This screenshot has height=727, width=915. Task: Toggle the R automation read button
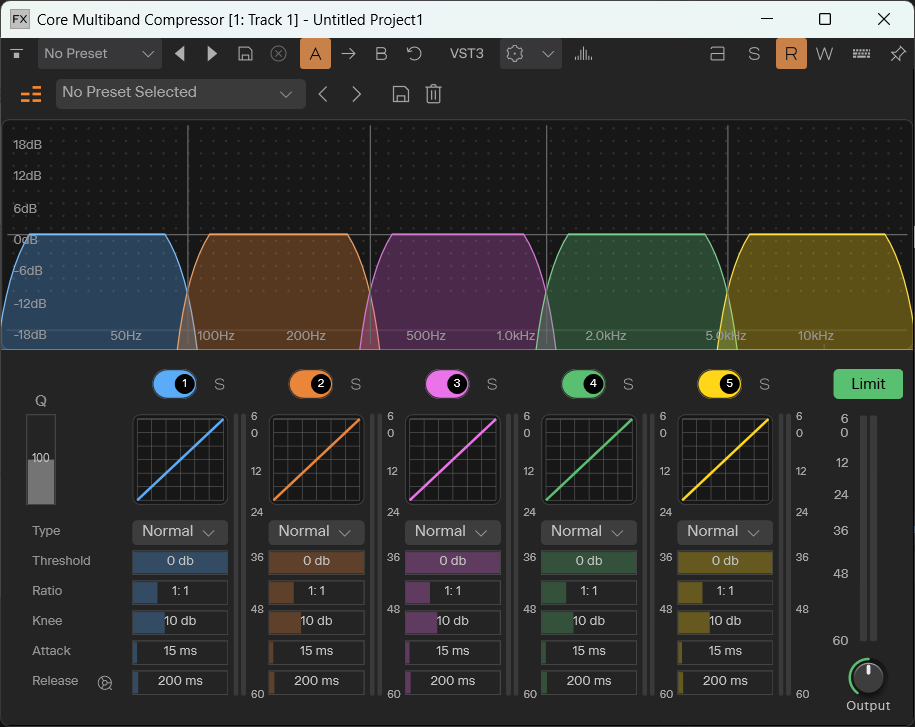click(791, 54)
